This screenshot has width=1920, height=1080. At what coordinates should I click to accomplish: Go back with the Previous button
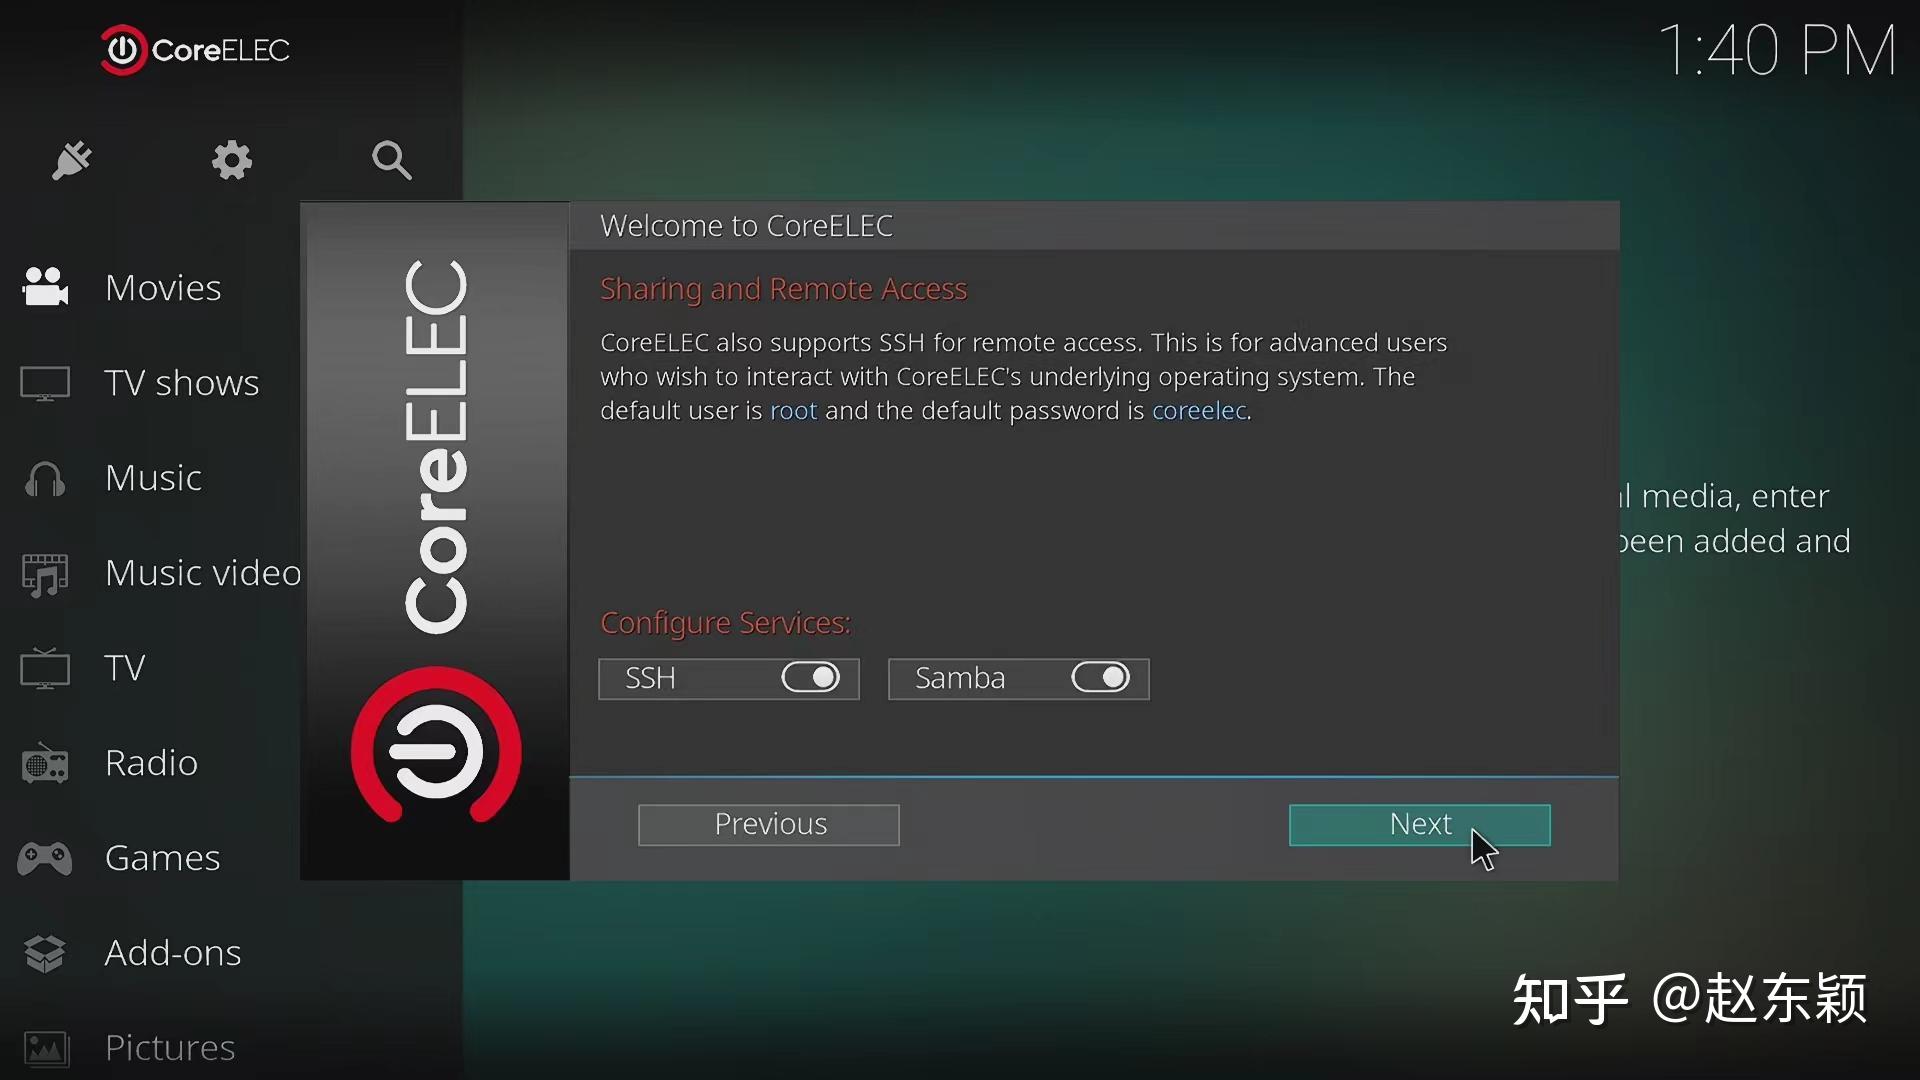tap(768, 825)
